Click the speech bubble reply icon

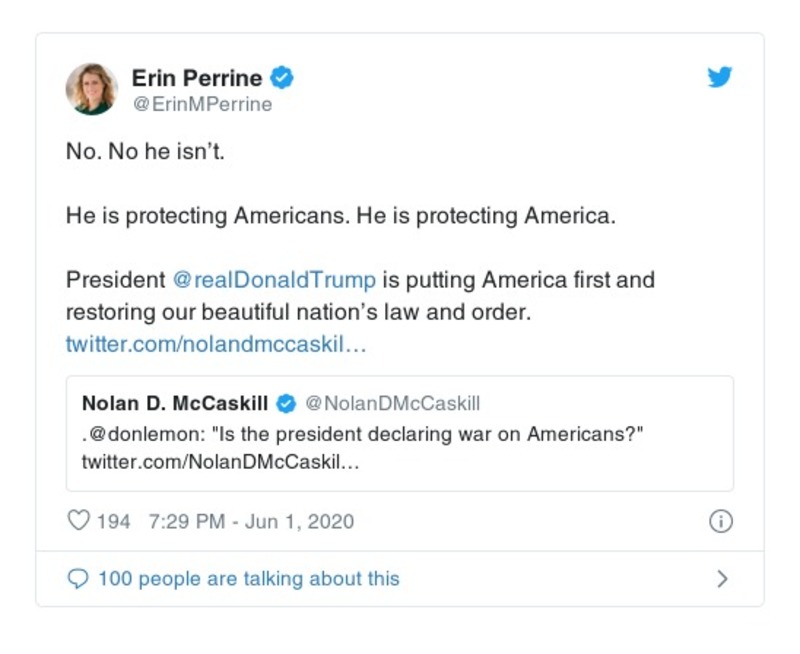(77, 579)
